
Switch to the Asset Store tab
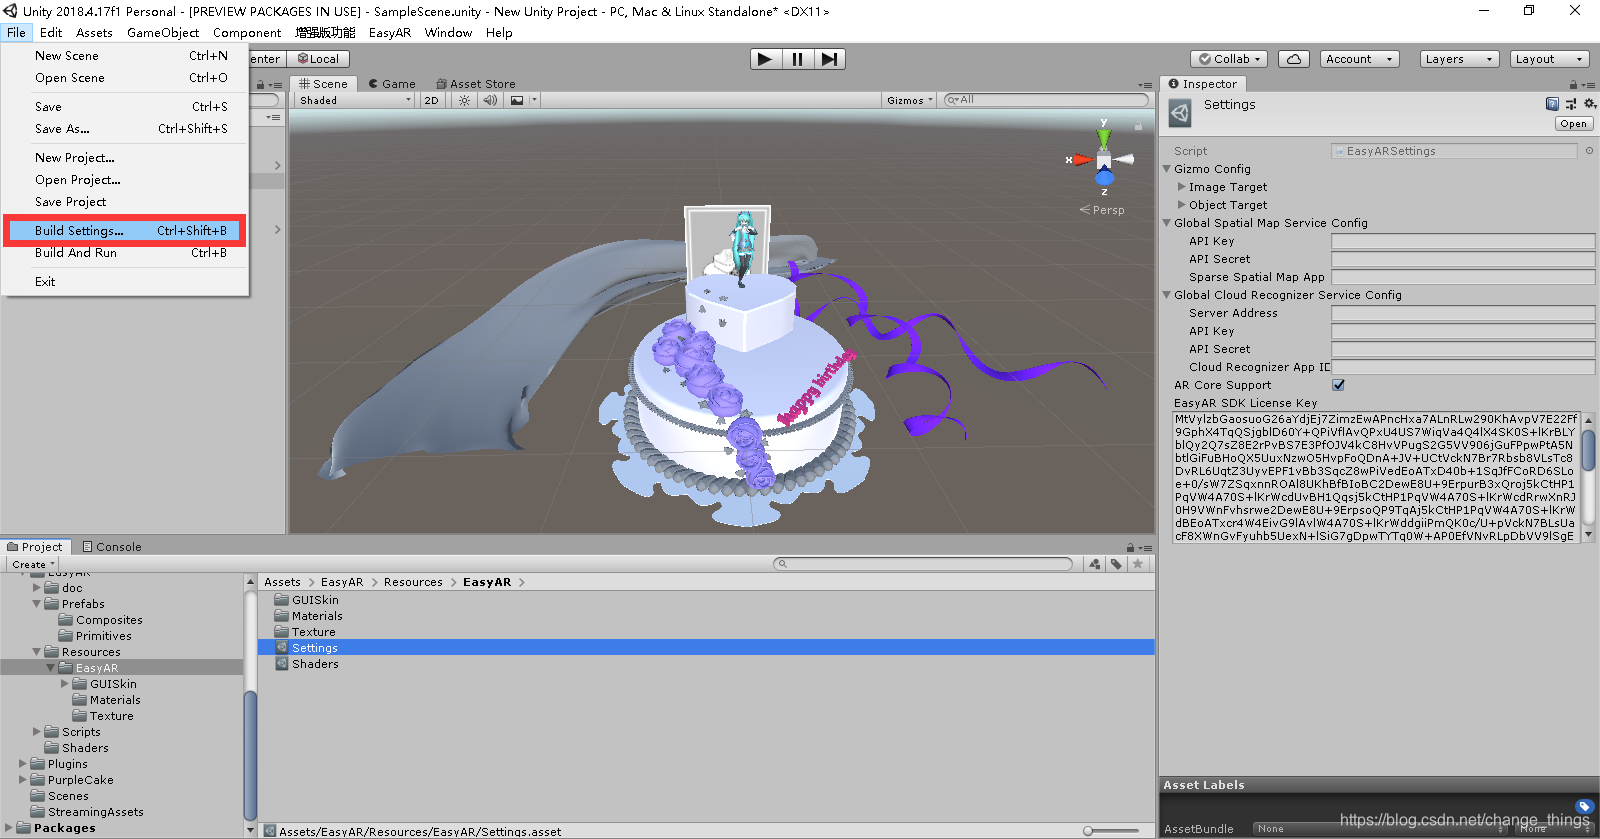(476, 84)
